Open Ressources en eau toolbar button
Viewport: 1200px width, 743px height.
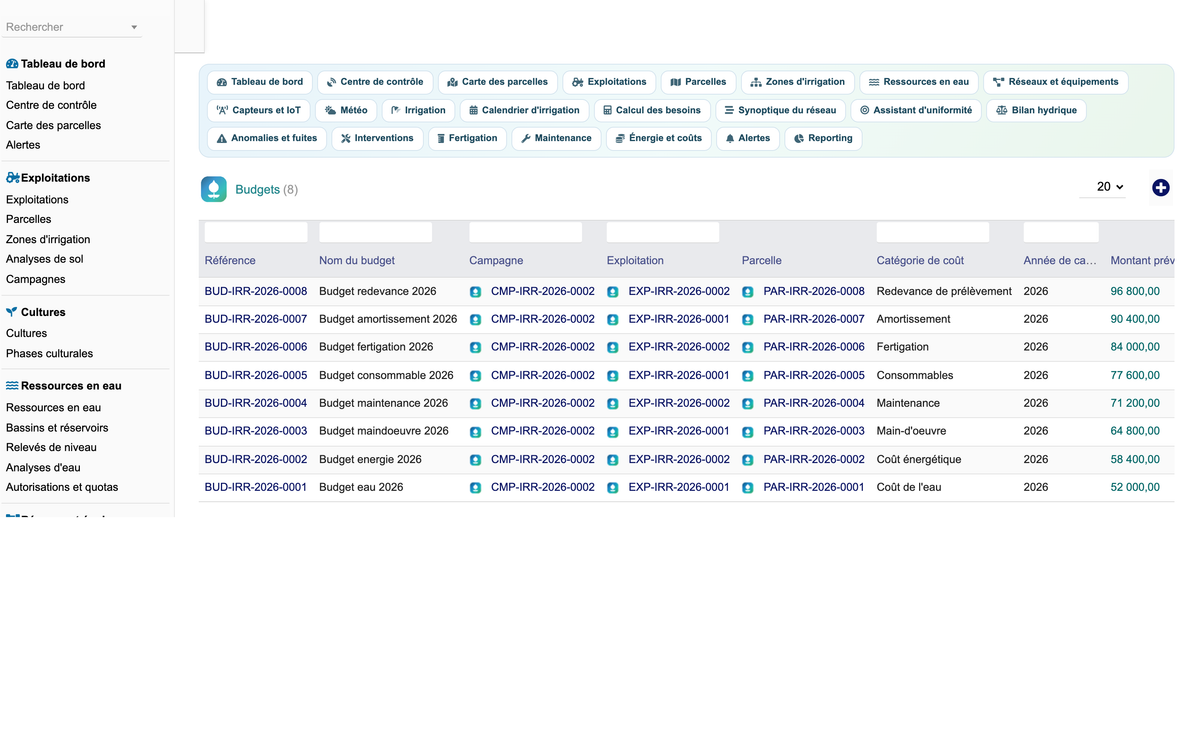(x=919, y=82)
